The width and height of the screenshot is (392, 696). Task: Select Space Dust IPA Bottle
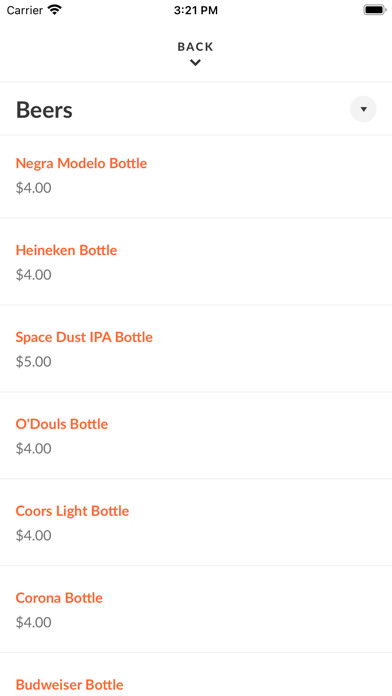pos(84,337)
